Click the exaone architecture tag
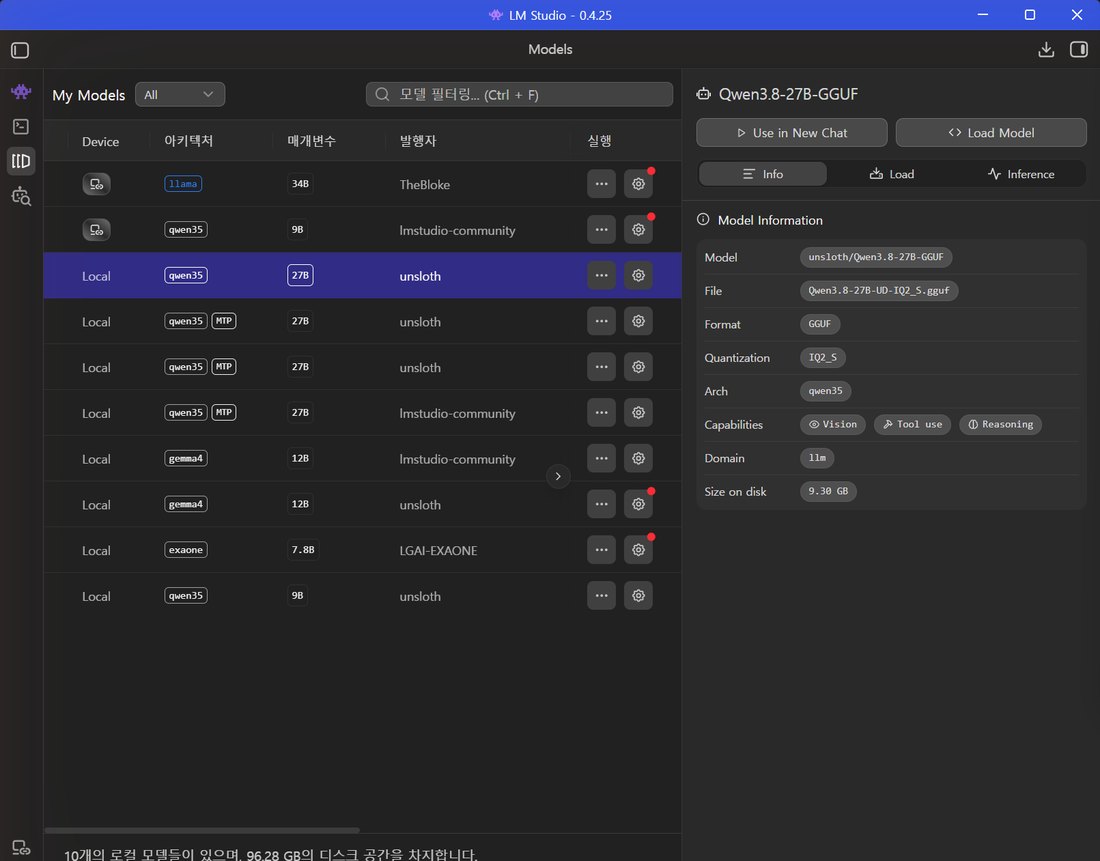Screen dimensions: 1100x861 [x=186, y=550]
